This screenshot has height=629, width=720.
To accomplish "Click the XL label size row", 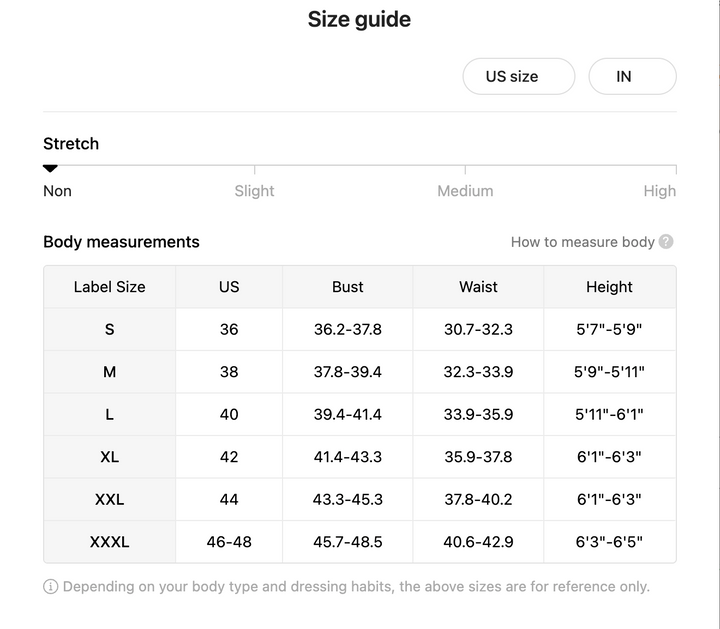I will 360,457.
